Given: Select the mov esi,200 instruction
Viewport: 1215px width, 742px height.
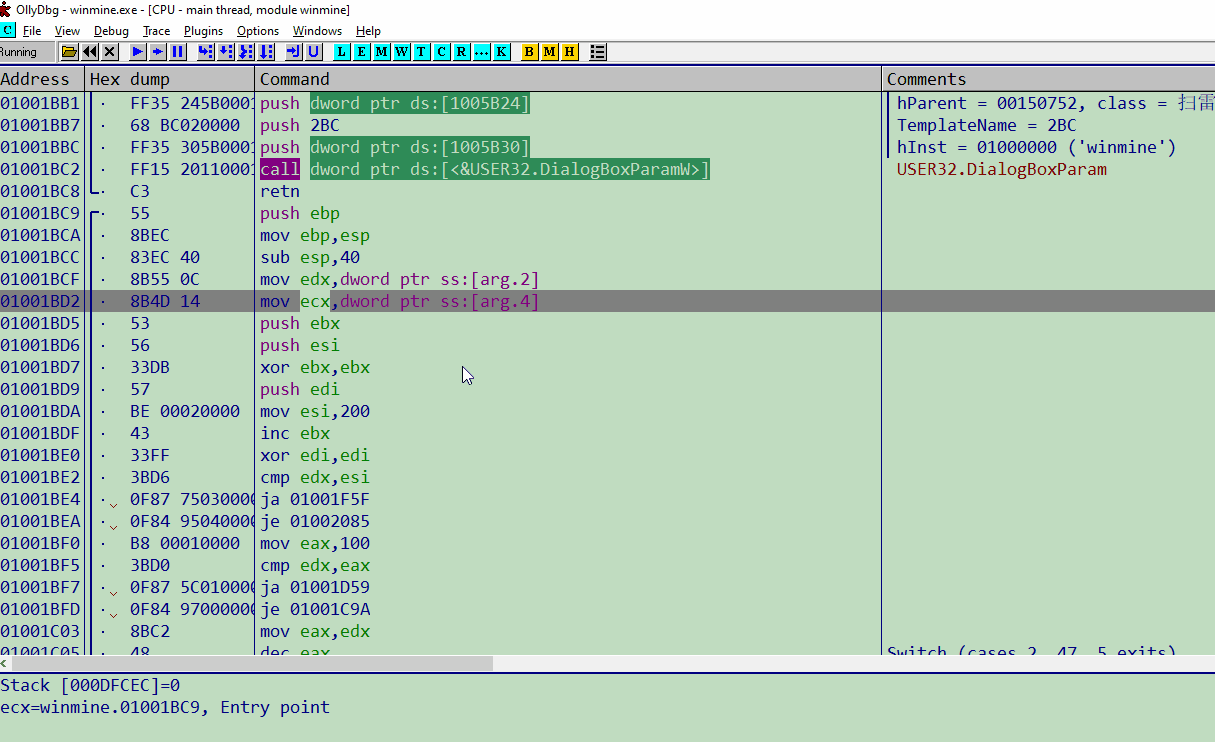Looking at the screenshot, I should tap(315, 411).
